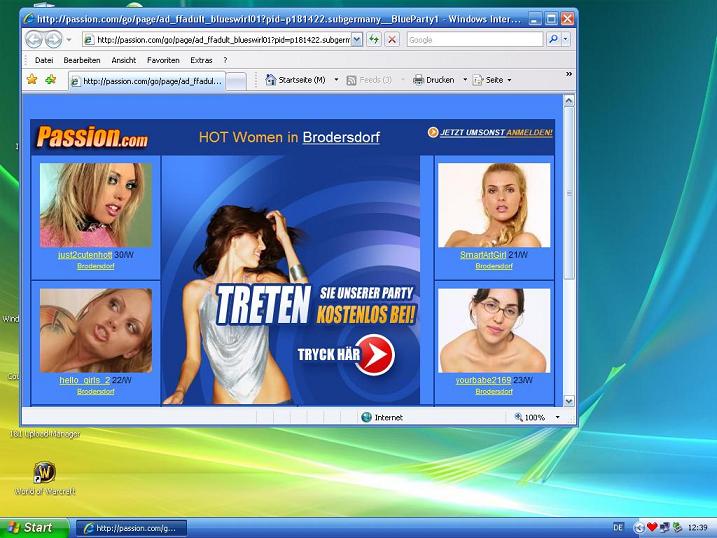
Task: Click the Passion.com logo
Action: (92, 137)
